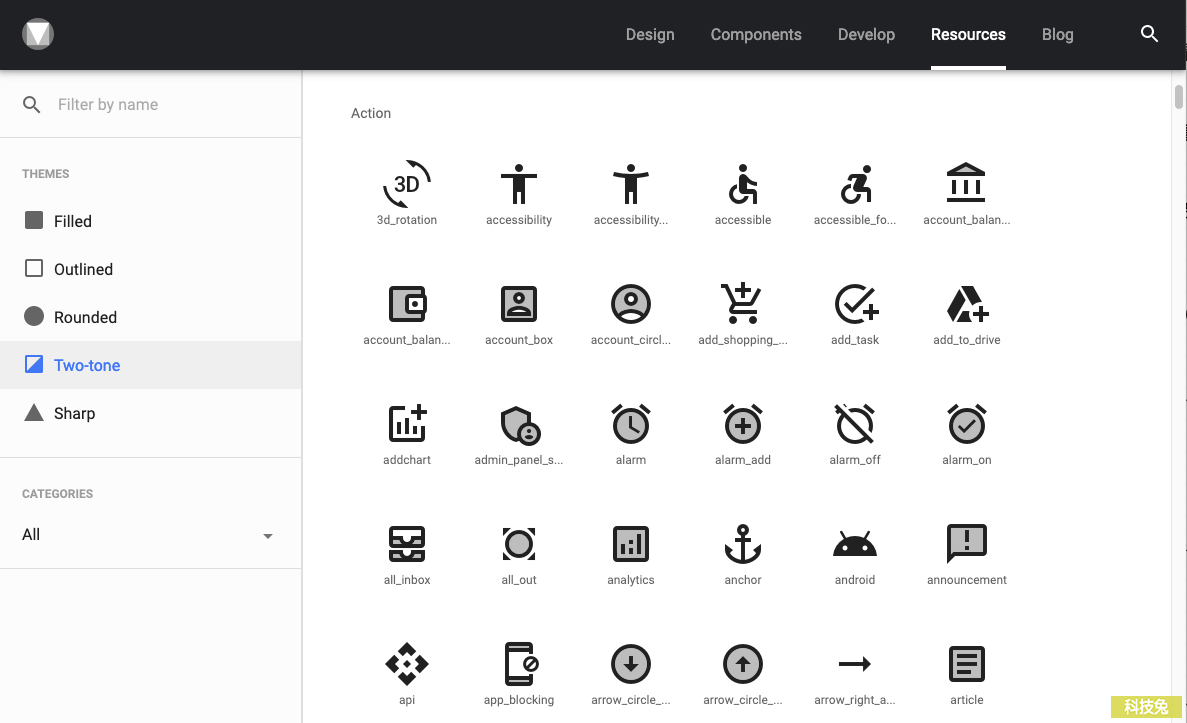Image resolution: width=1187 pixels, height=723 pixels.
Task: Select the announcement icon
Action: tap(966, 544)
